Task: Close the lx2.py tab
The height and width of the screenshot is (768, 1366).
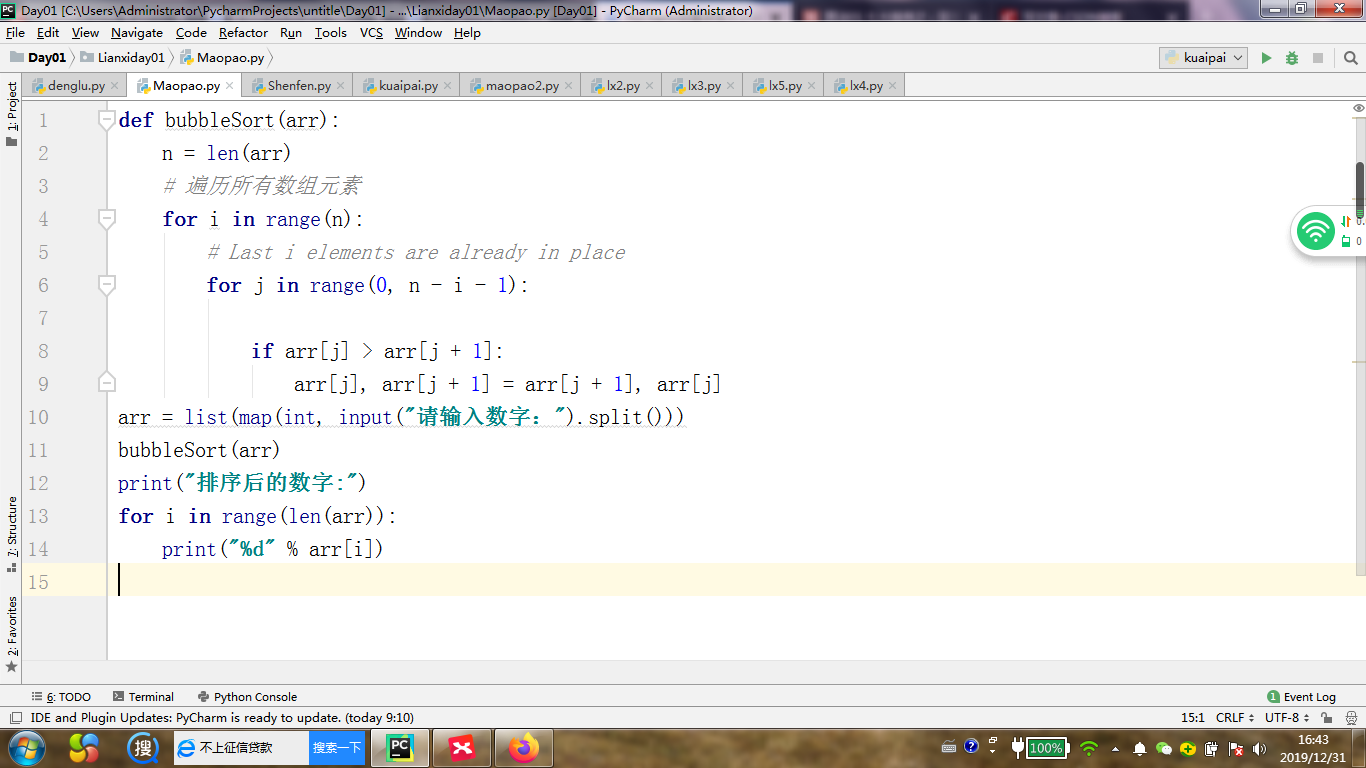Action: pos(650,87)
